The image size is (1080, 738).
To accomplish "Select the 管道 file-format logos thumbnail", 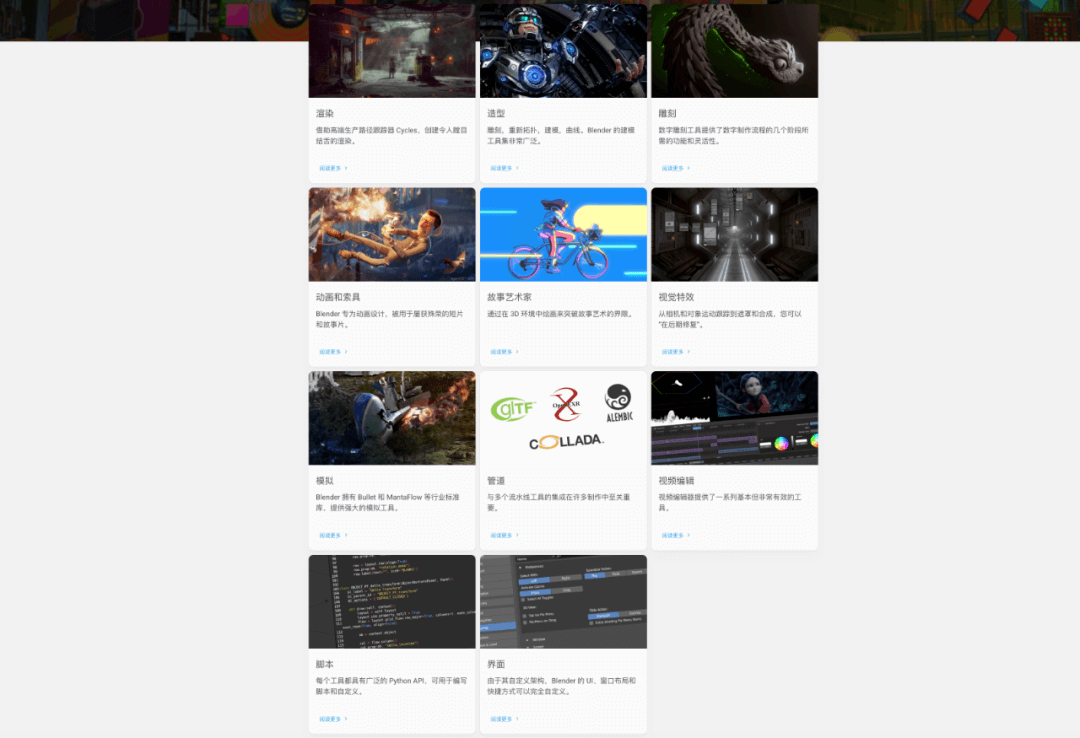I will click(563, 418).
